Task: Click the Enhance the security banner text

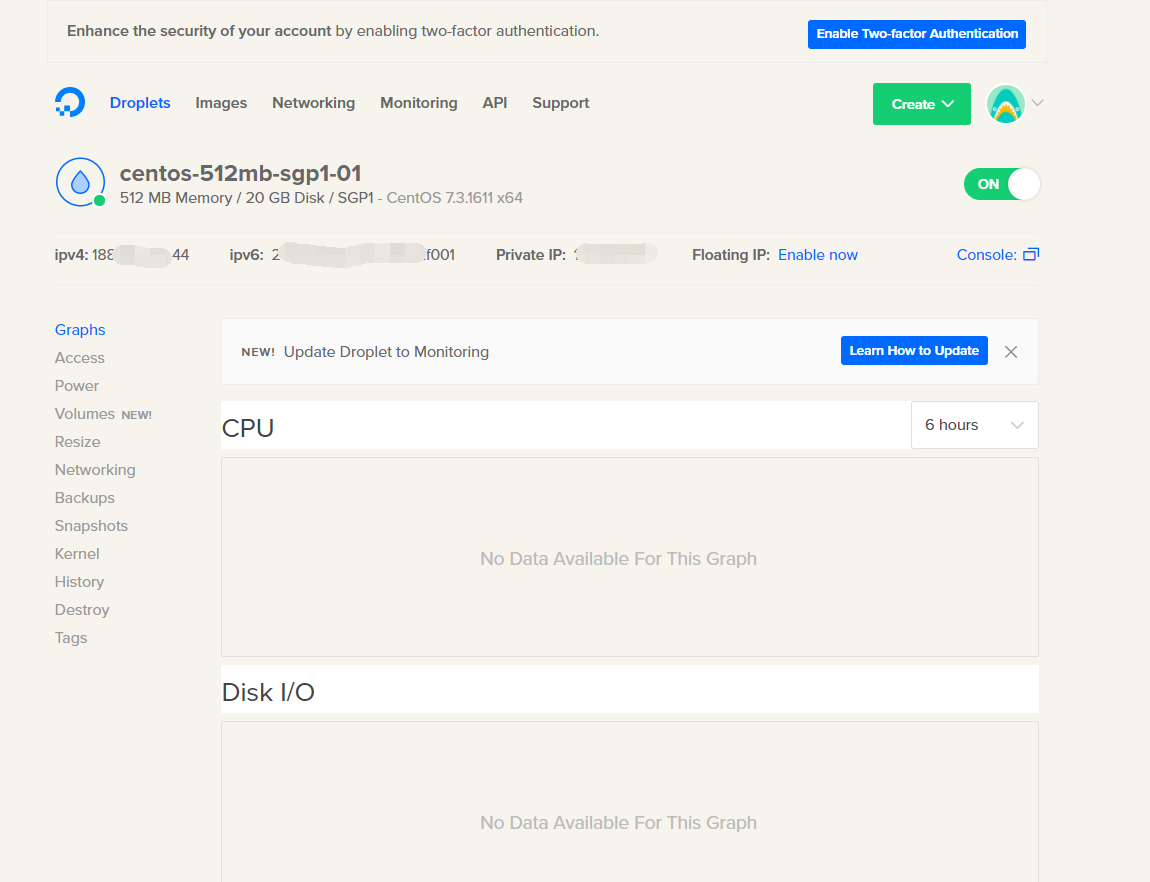Action: coord(333,32)
